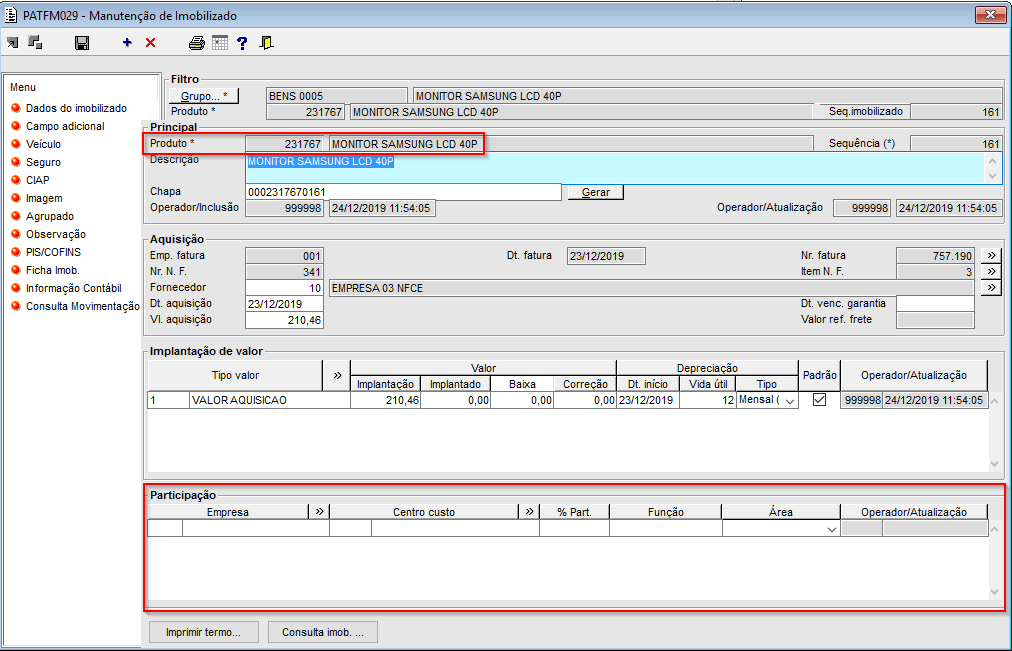Toggle the Padrão checkbox in value row
The width and height of the screenshot is (1012, 651).
(x=819, y=400)
